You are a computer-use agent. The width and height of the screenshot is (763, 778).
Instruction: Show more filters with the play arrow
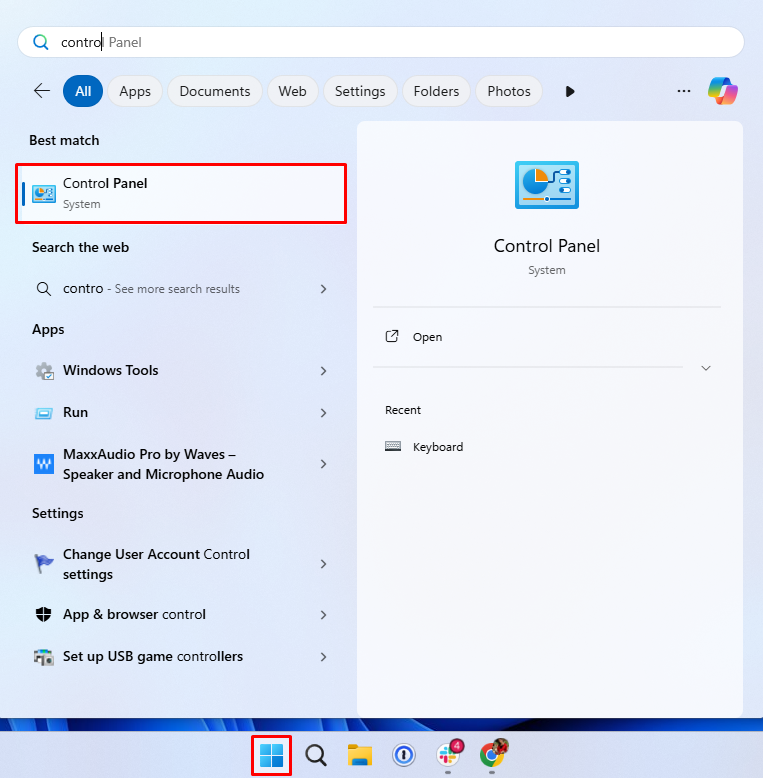click(x=570, y=91)
